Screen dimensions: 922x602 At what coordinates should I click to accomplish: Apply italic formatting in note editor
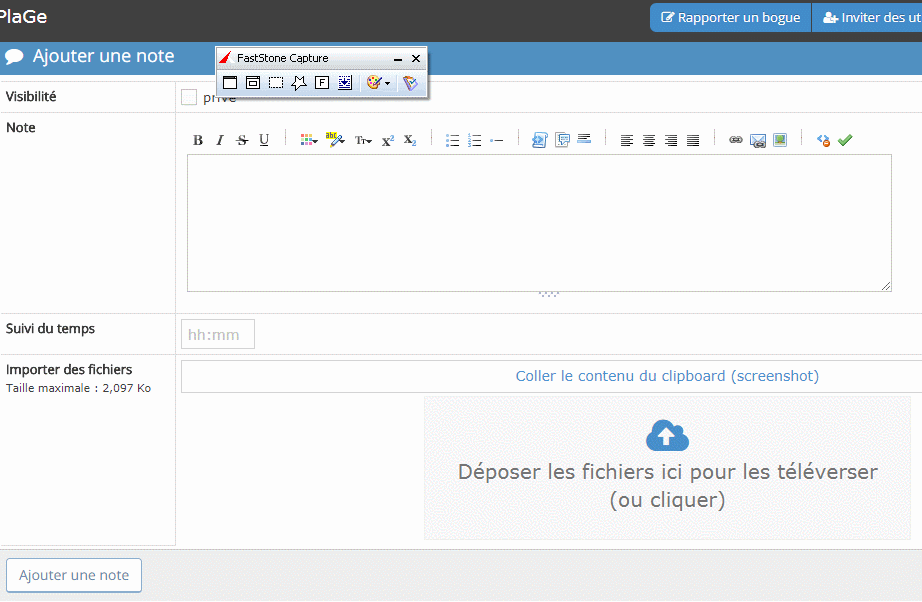220,140
